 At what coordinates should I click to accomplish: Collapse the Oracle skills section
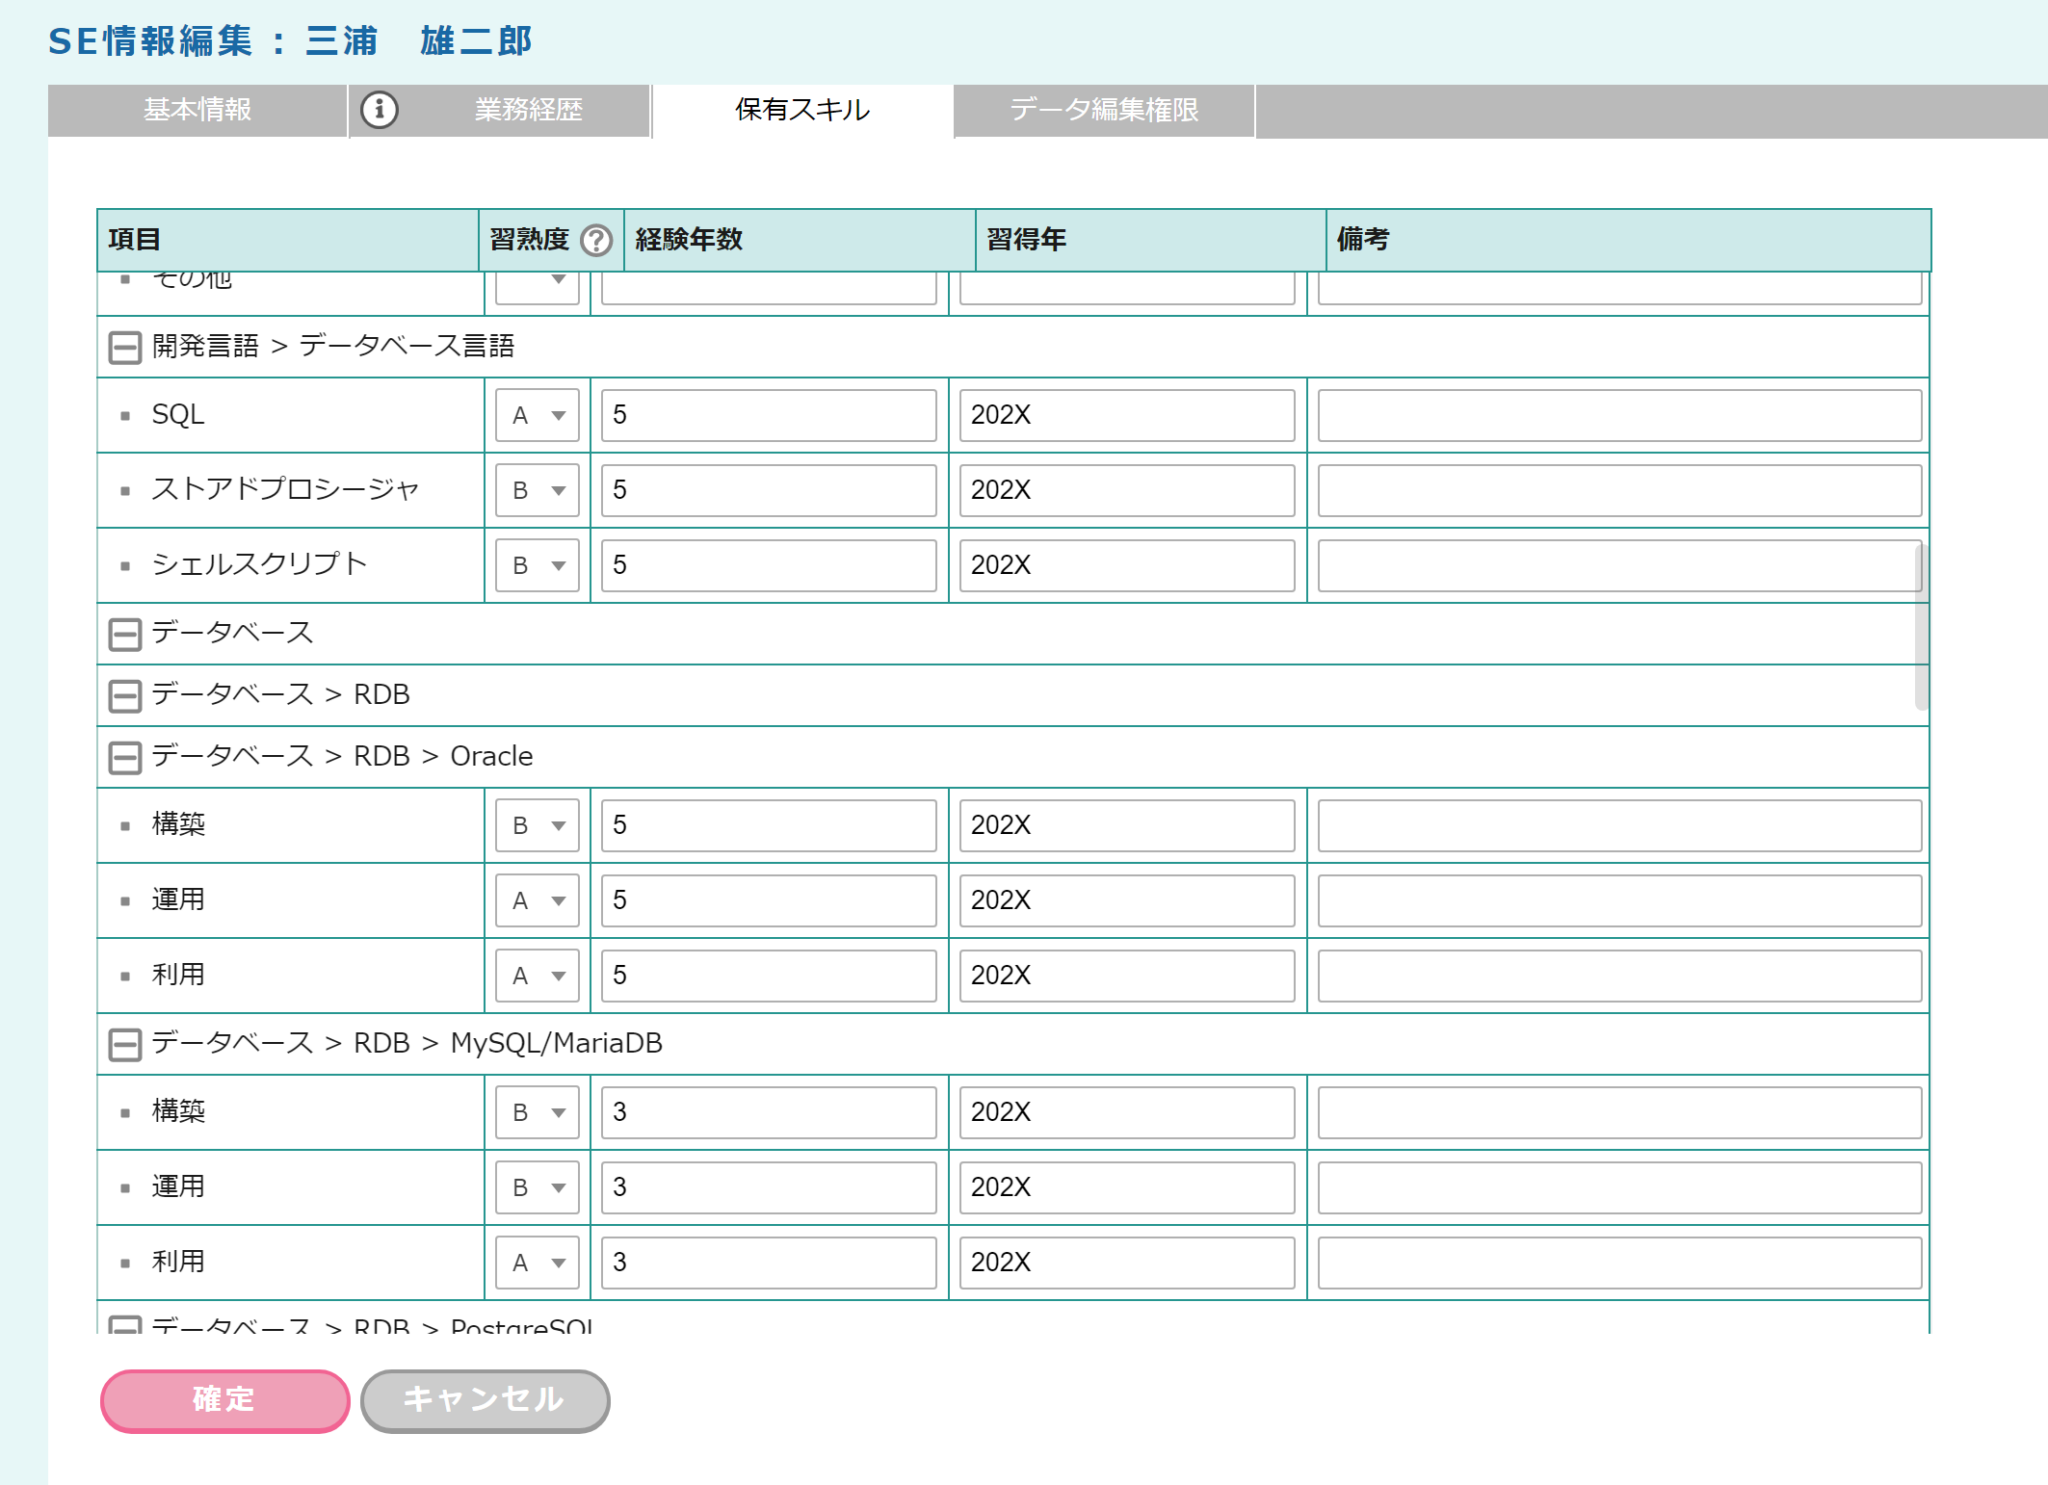coord(125,757)
